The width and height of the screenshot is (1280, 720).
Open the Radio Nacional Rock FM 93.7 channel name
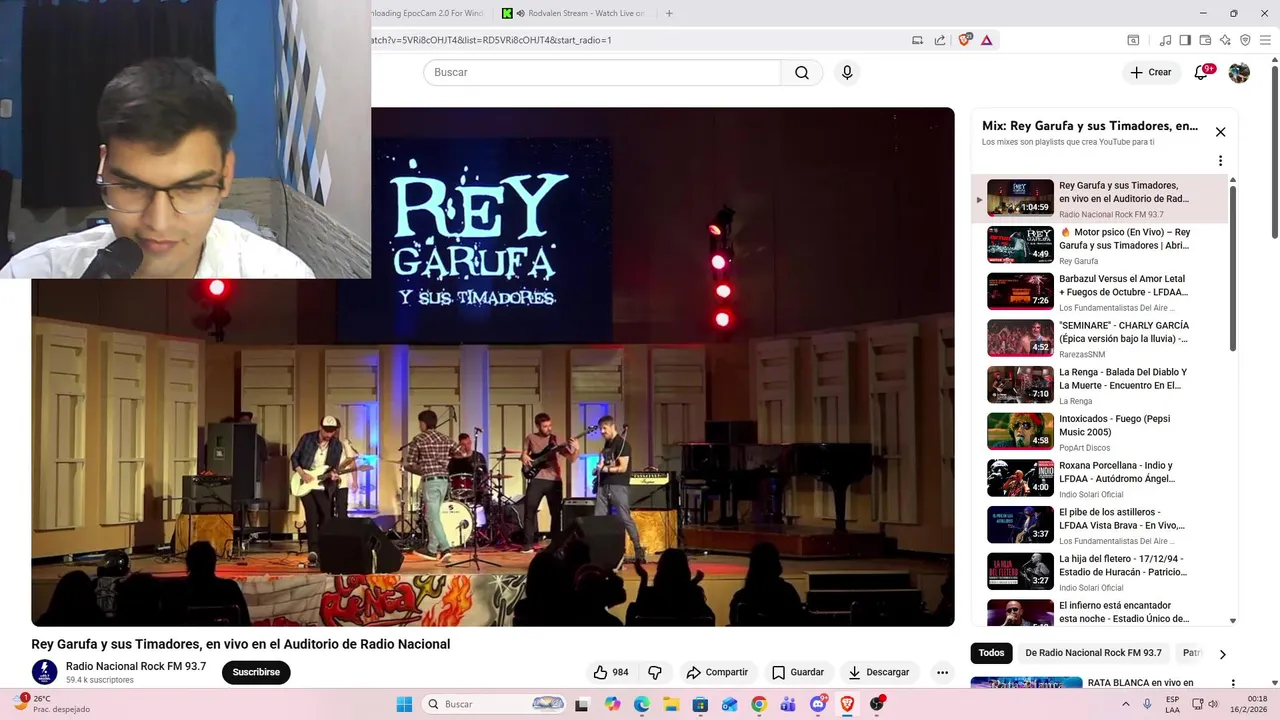136,666
